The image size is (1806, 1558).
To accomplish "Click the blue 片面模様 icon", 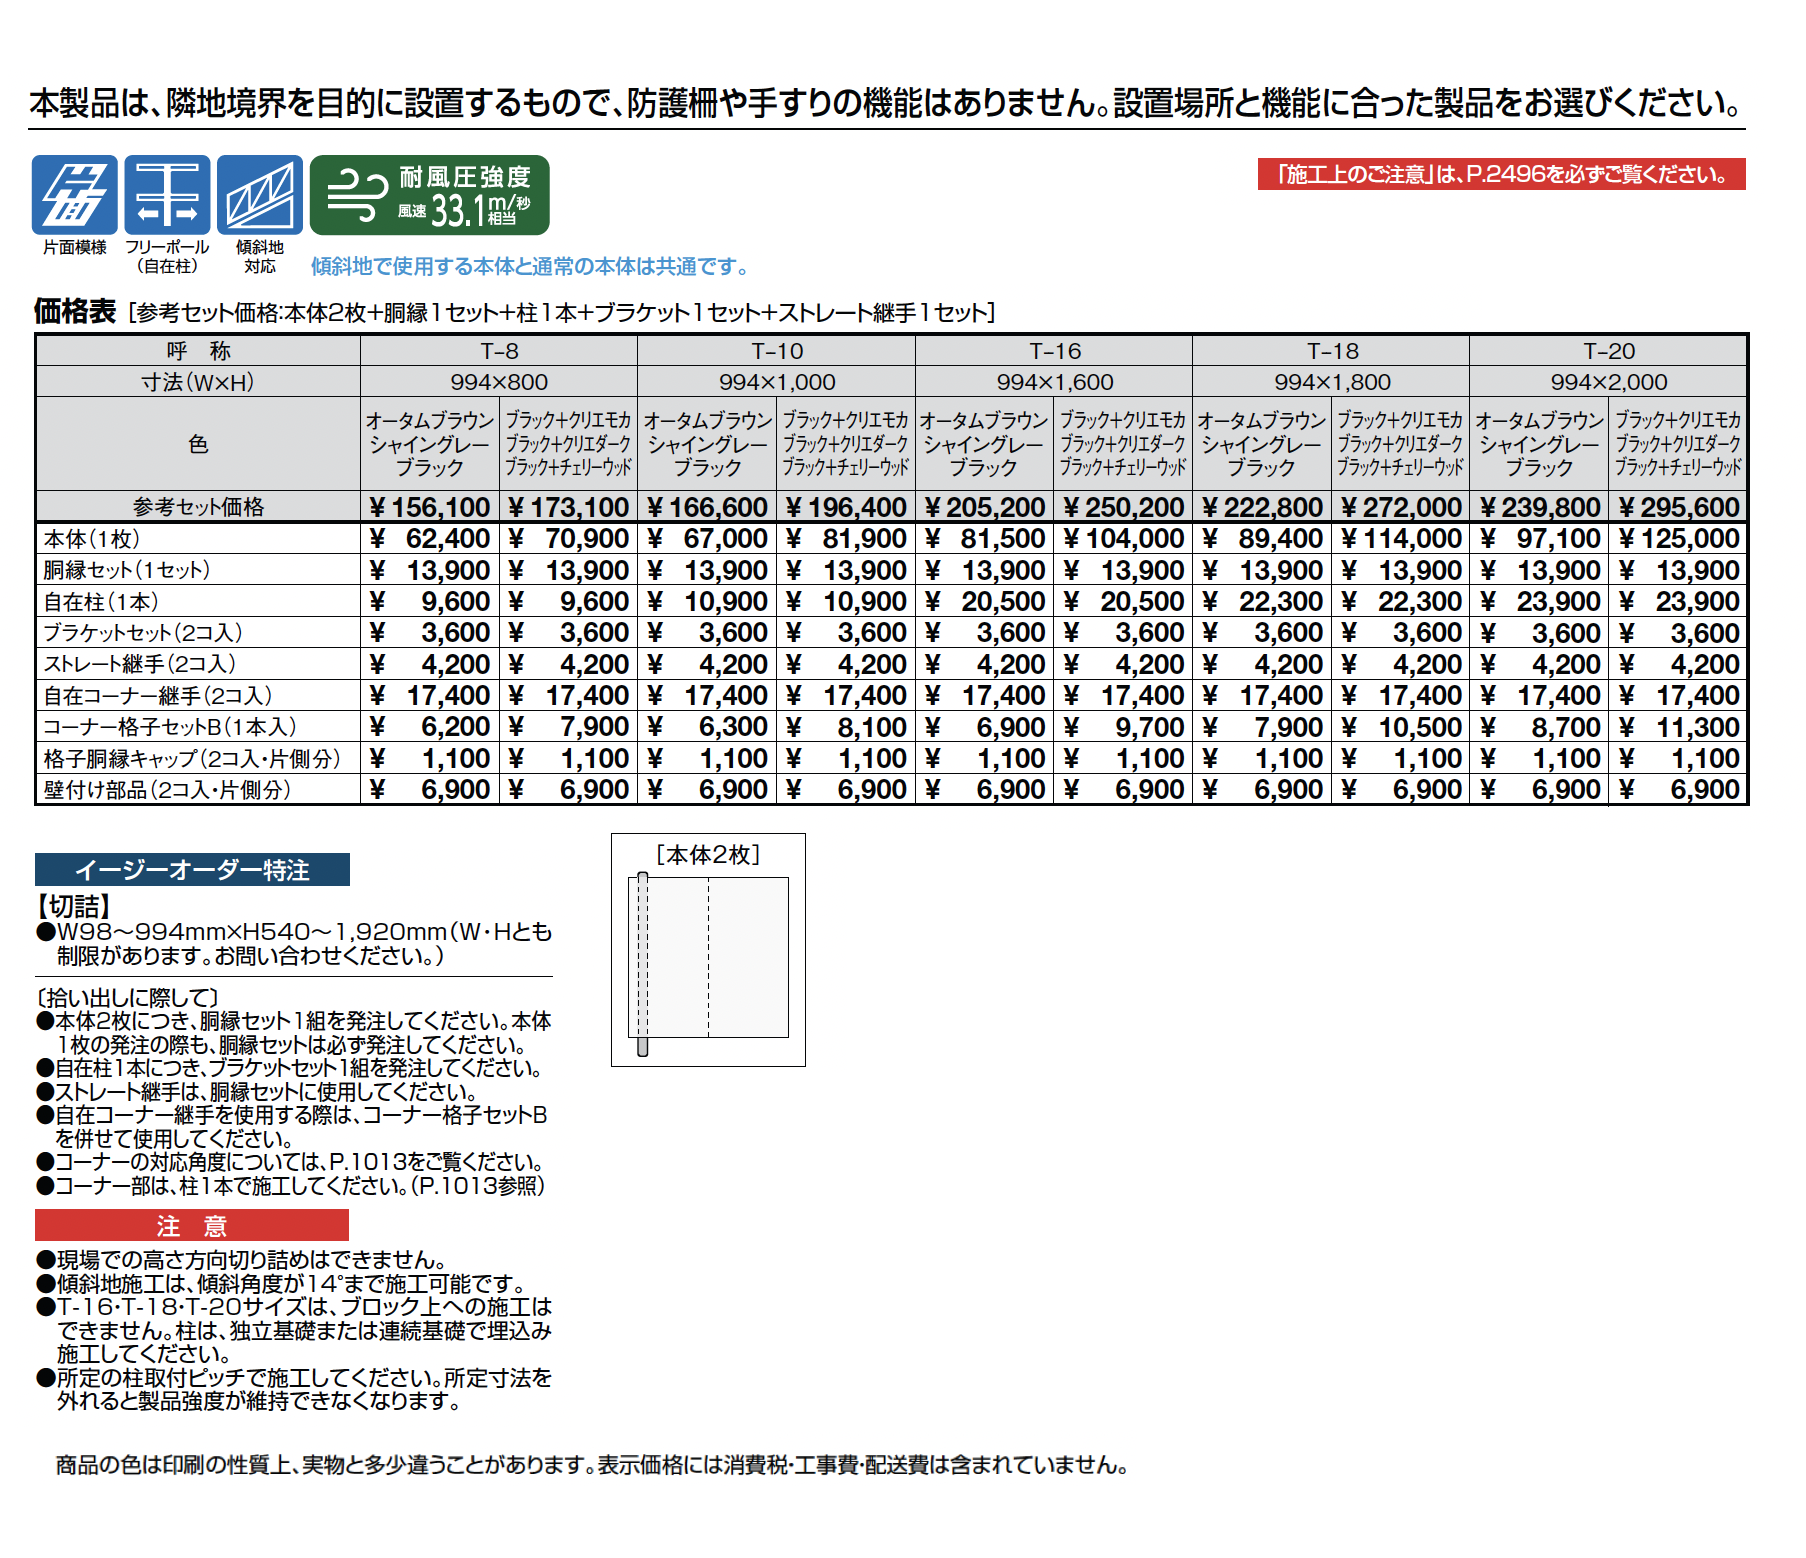I will point(74,195).
